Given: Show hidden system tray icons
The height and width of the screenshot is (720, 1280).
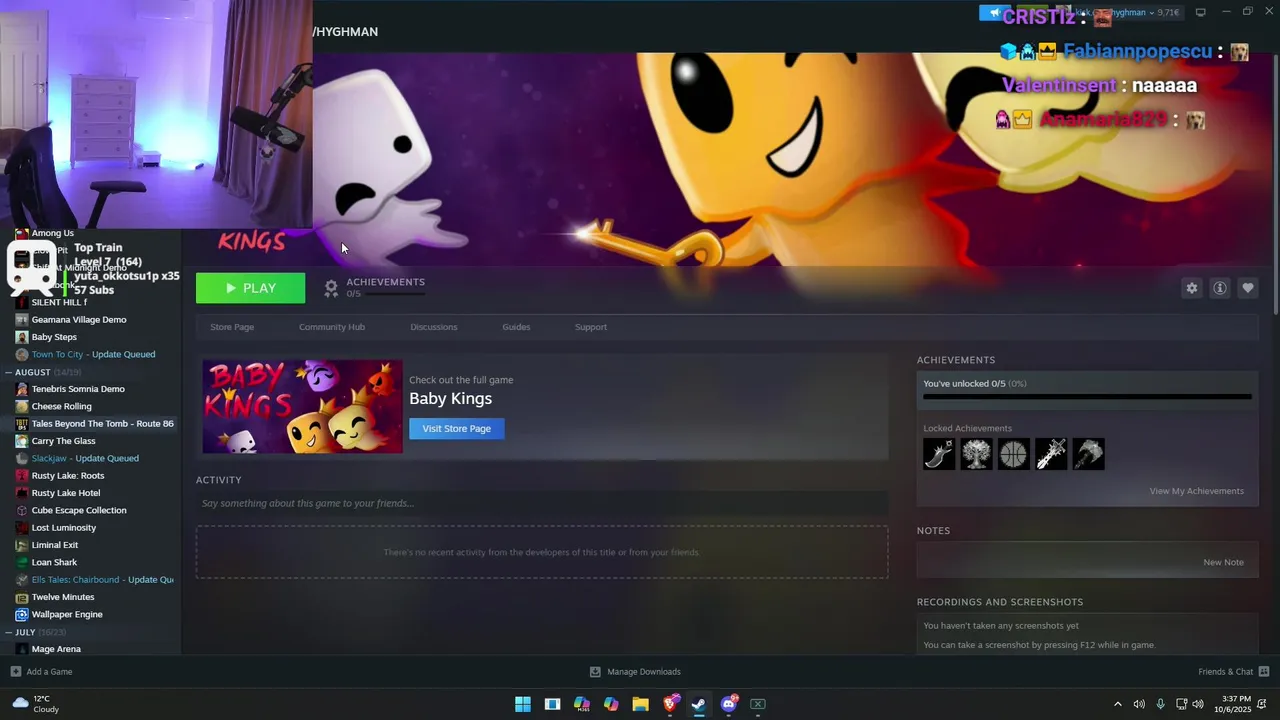Looking at the screenshot, I should (1118, 704).
